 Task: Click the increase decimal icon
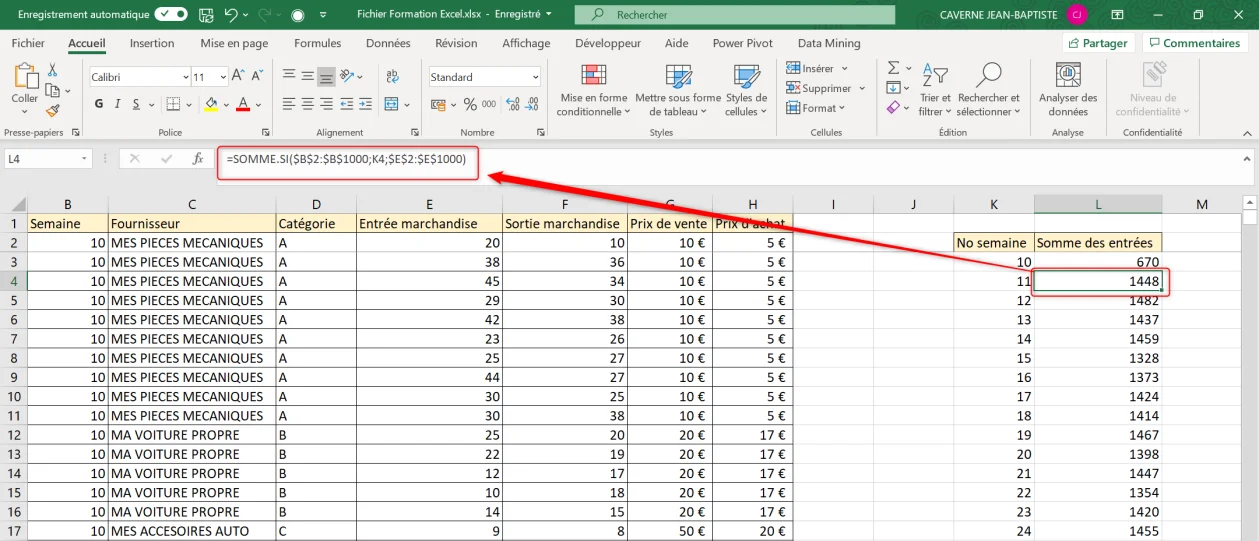513,104
